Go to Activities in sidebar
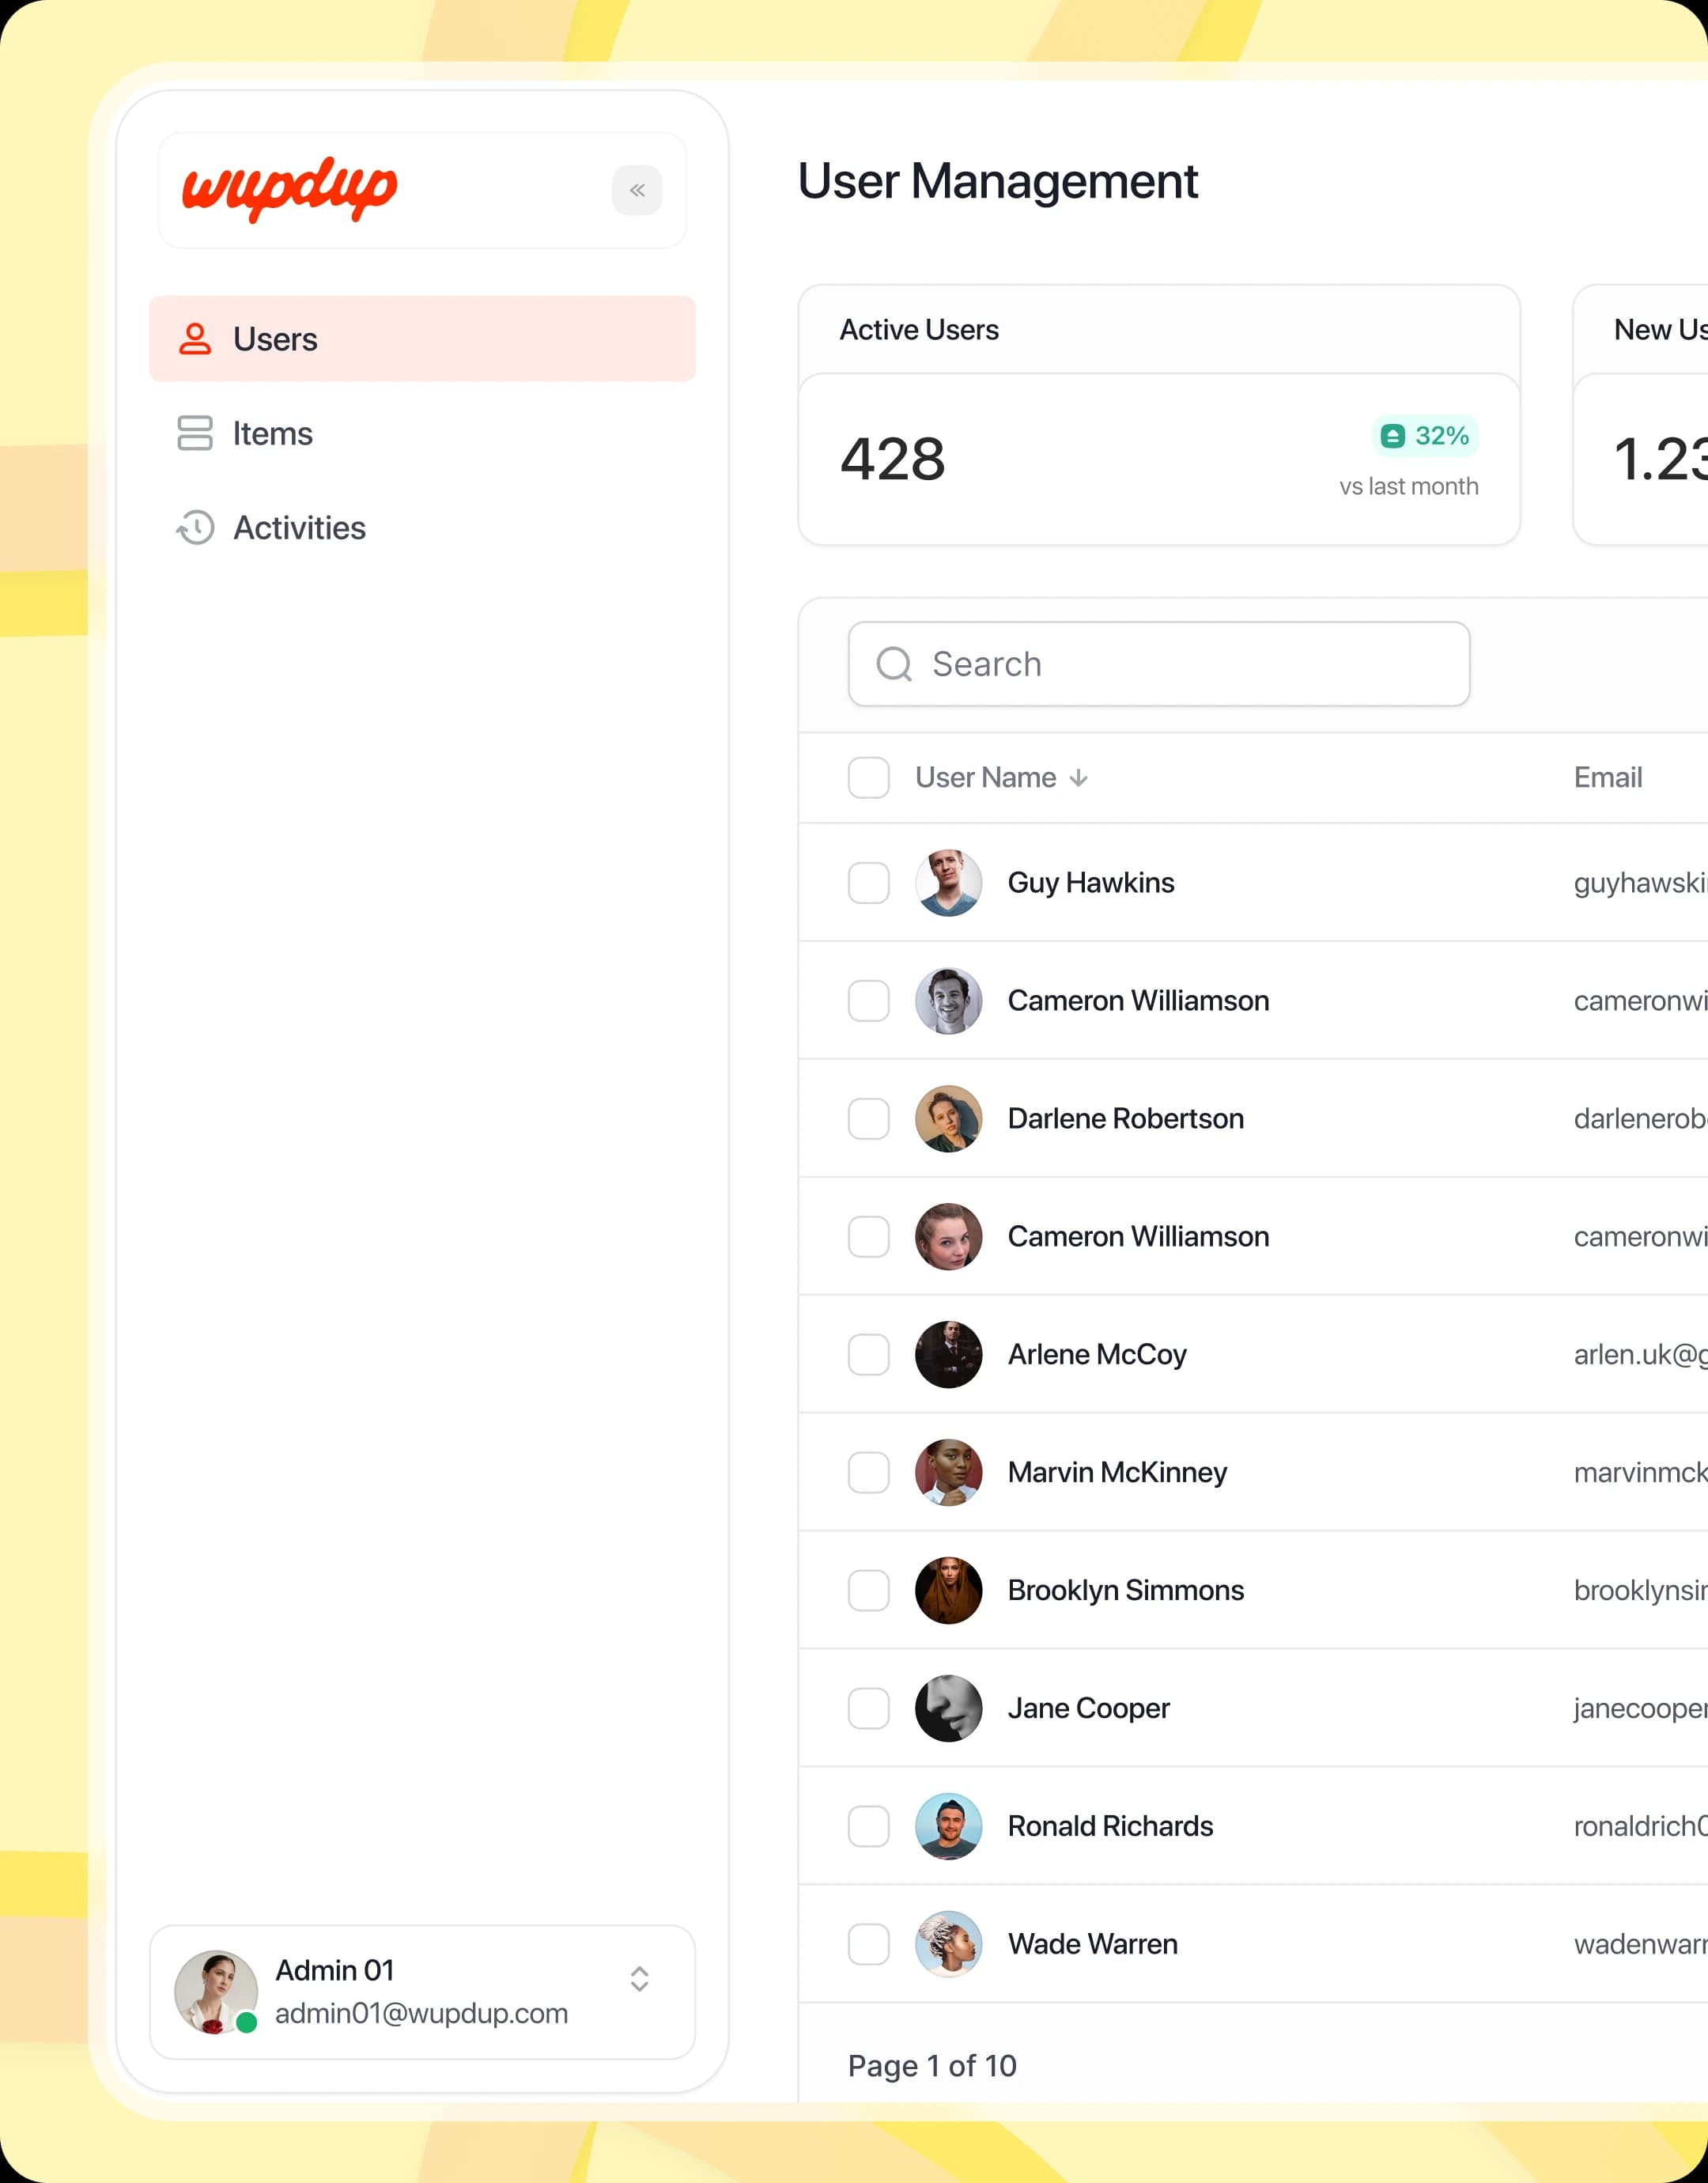The image size is (1708, 2183). click(x=299, y=528)
